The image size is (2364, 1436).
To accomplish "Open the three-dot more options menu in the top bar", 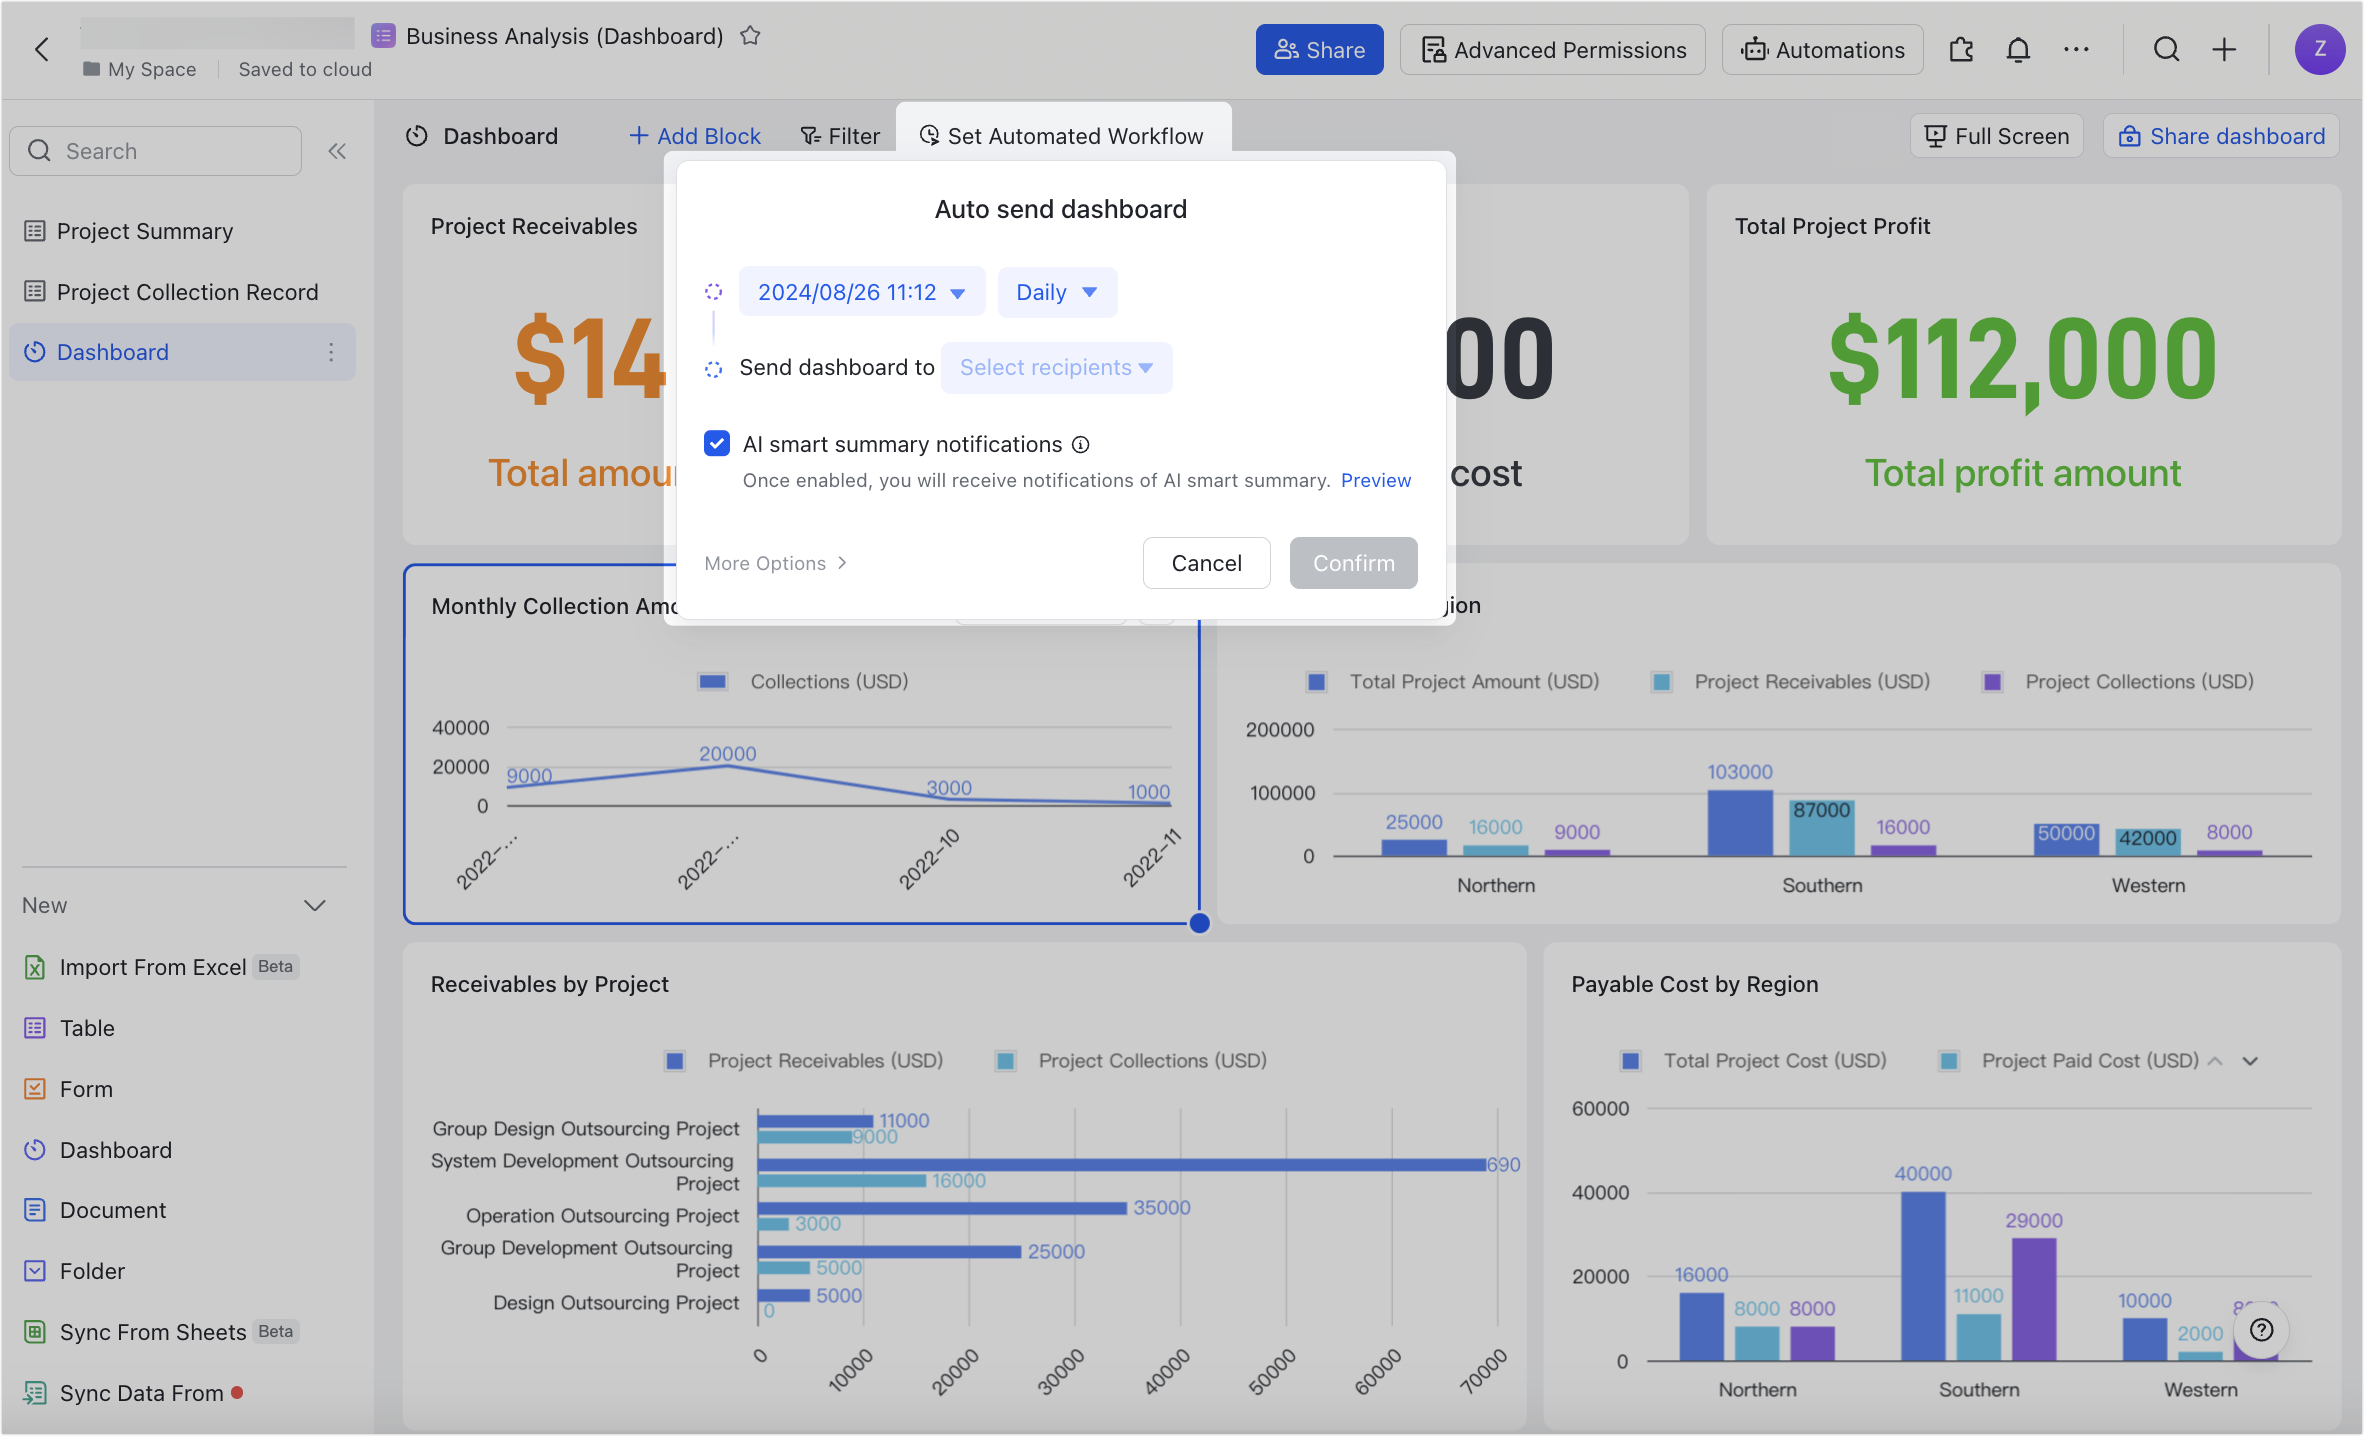I will pos(2078,49).
